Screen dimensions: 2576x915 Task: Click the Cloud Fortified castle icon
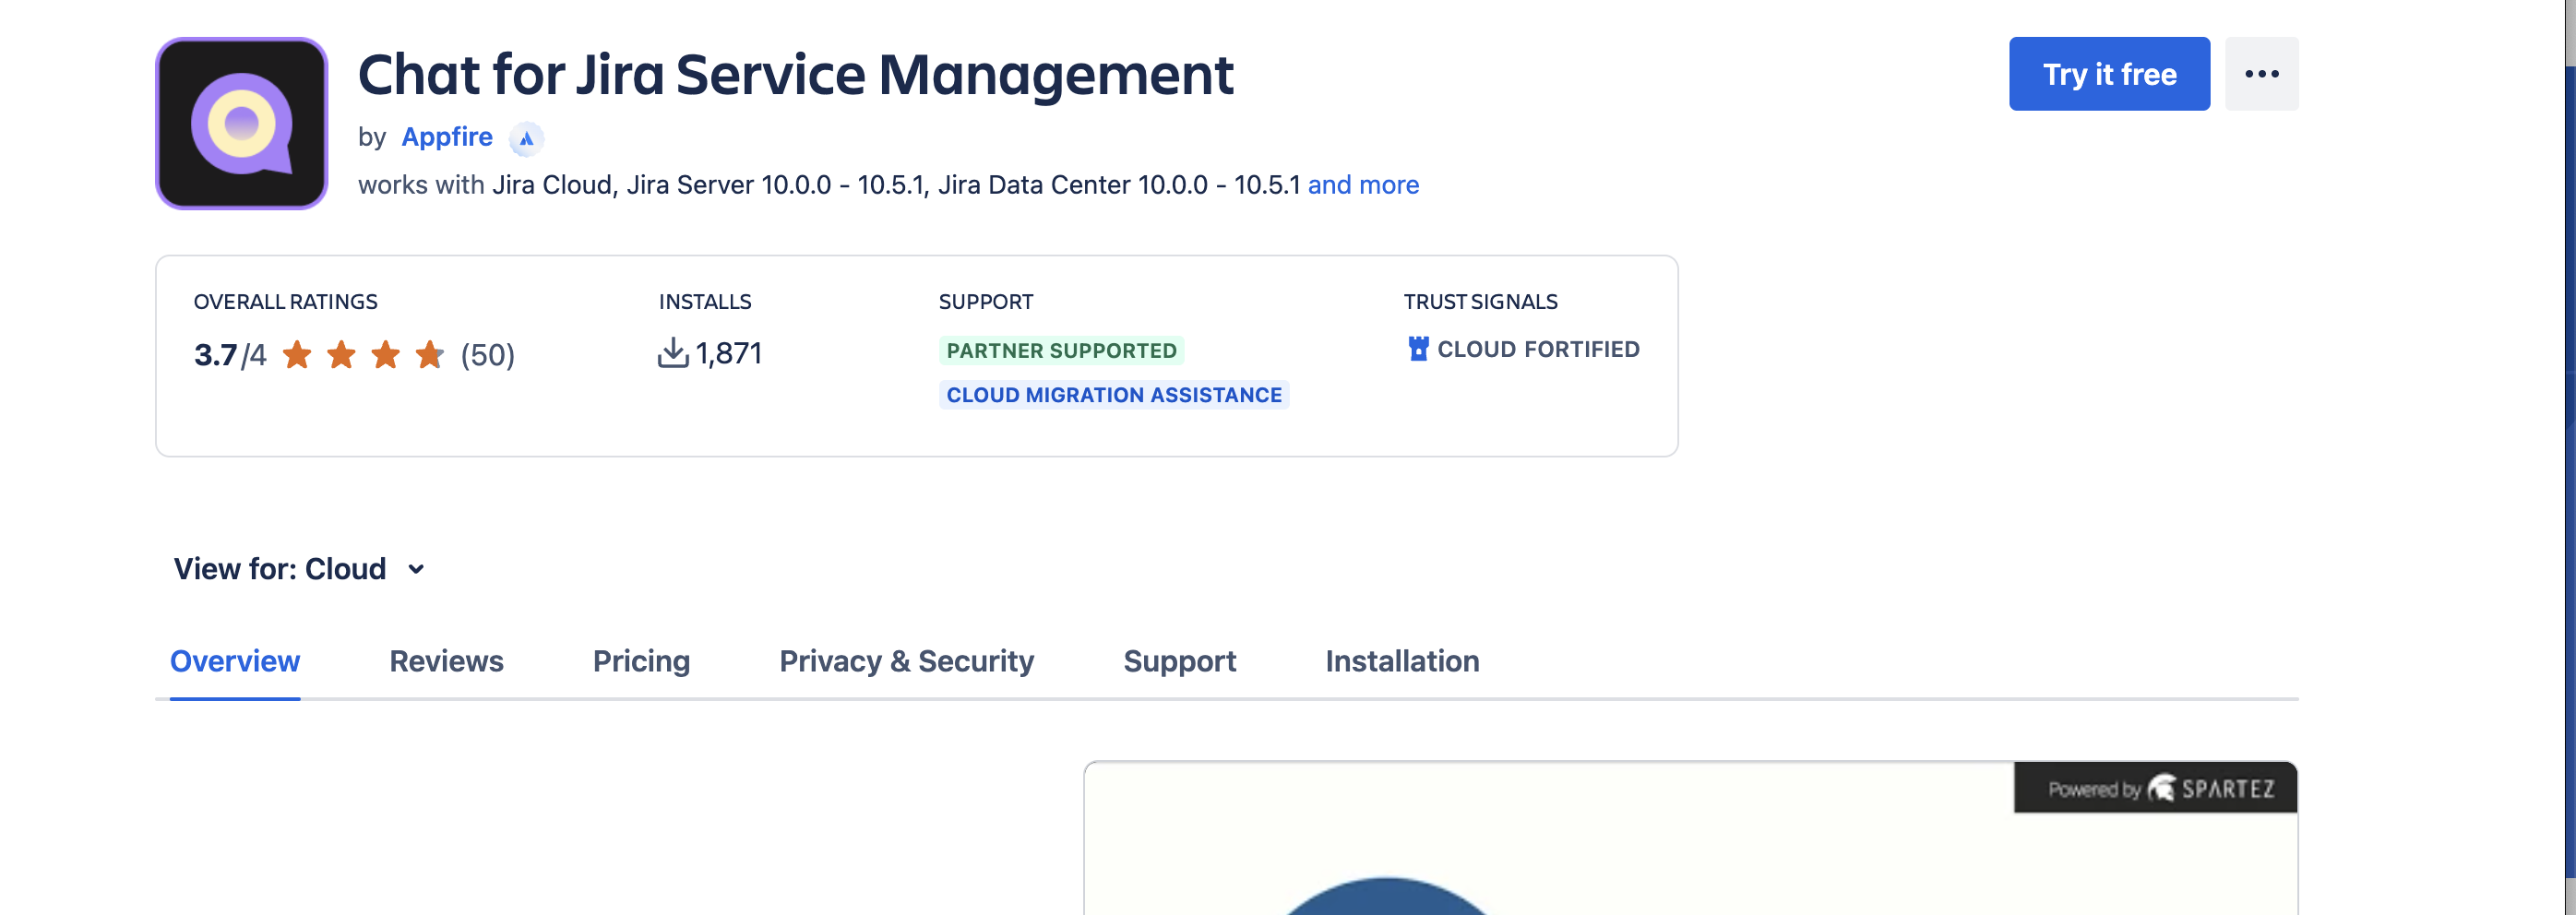click(1418, 349)
